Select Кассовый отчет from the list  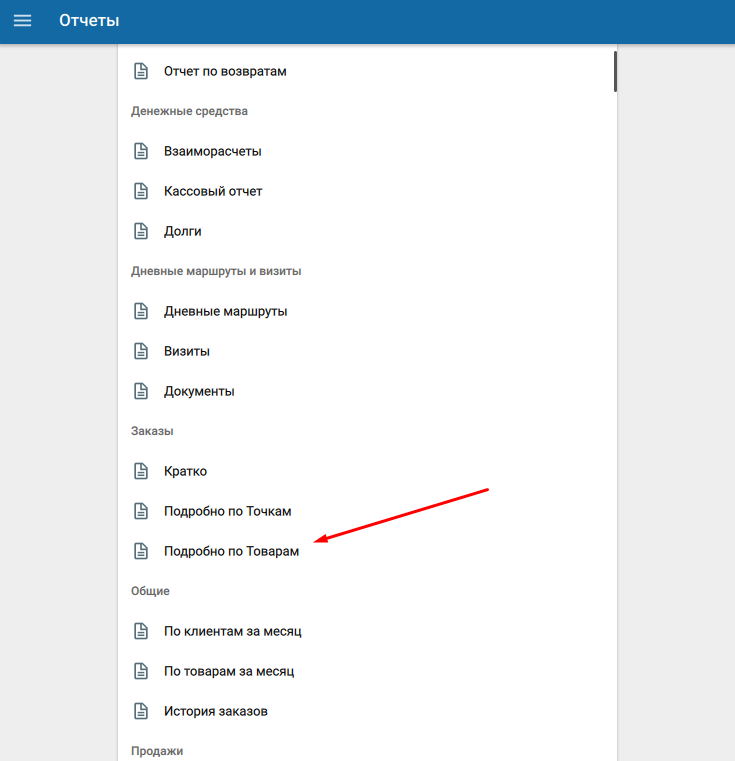click(x=213, y=191)
